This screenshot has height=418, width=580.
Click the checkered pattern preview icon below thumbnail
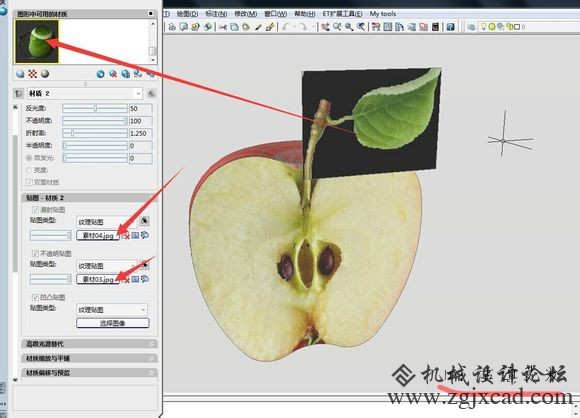click(x=33, y=74)
